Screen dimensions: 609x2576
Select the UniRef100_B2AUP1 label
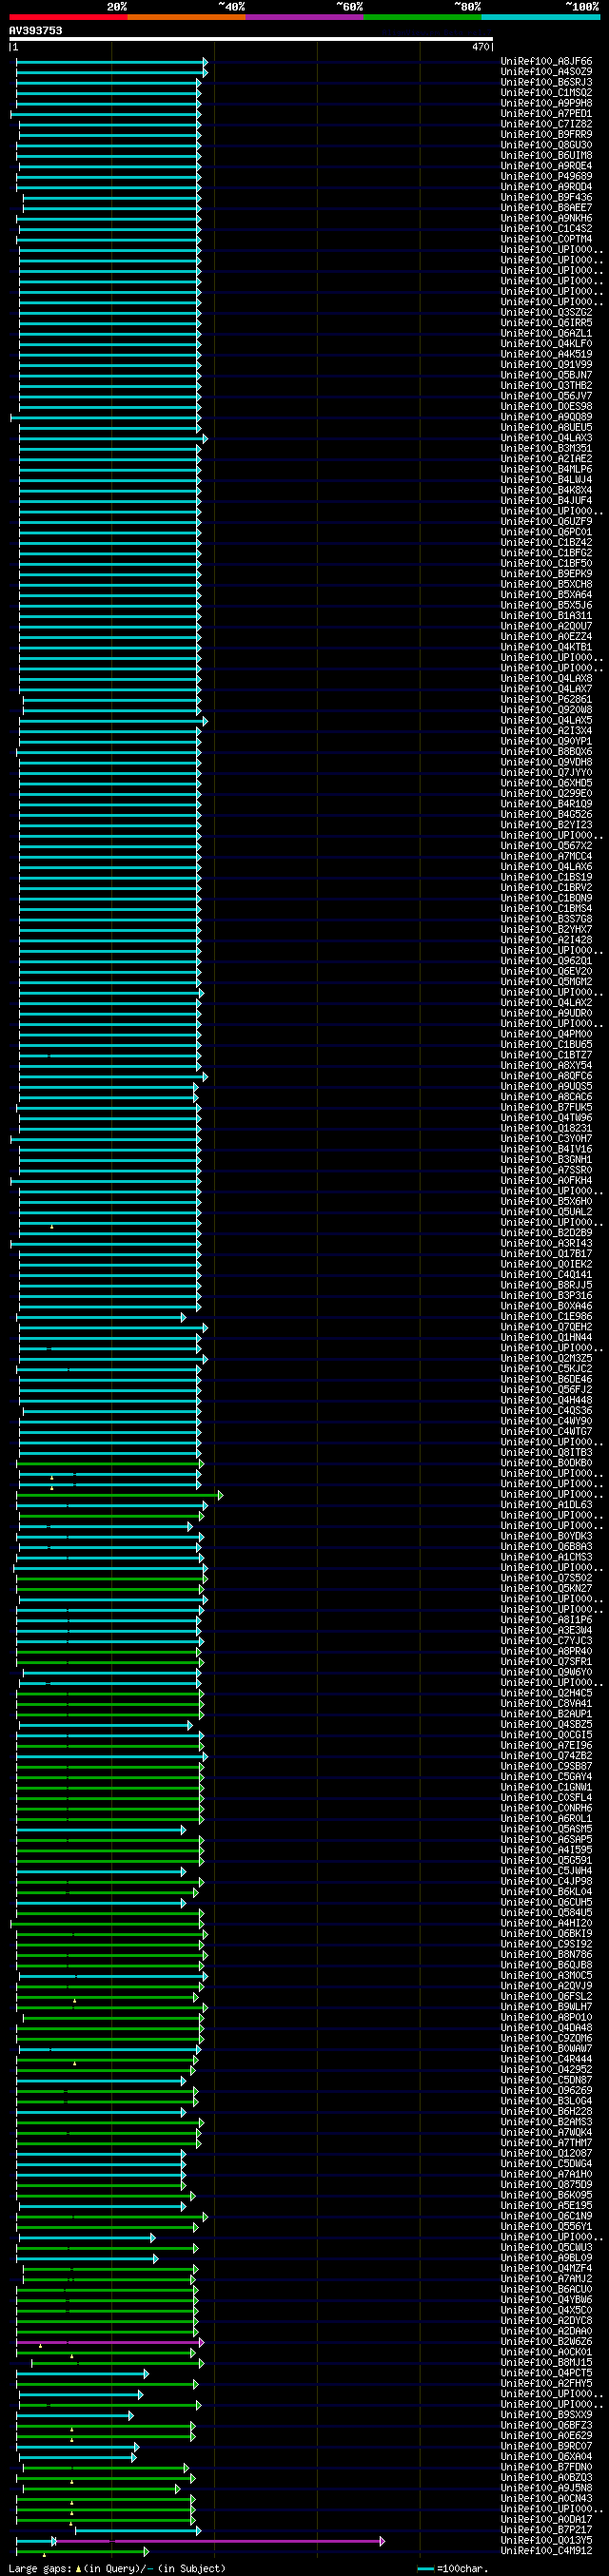[546, 1714]
